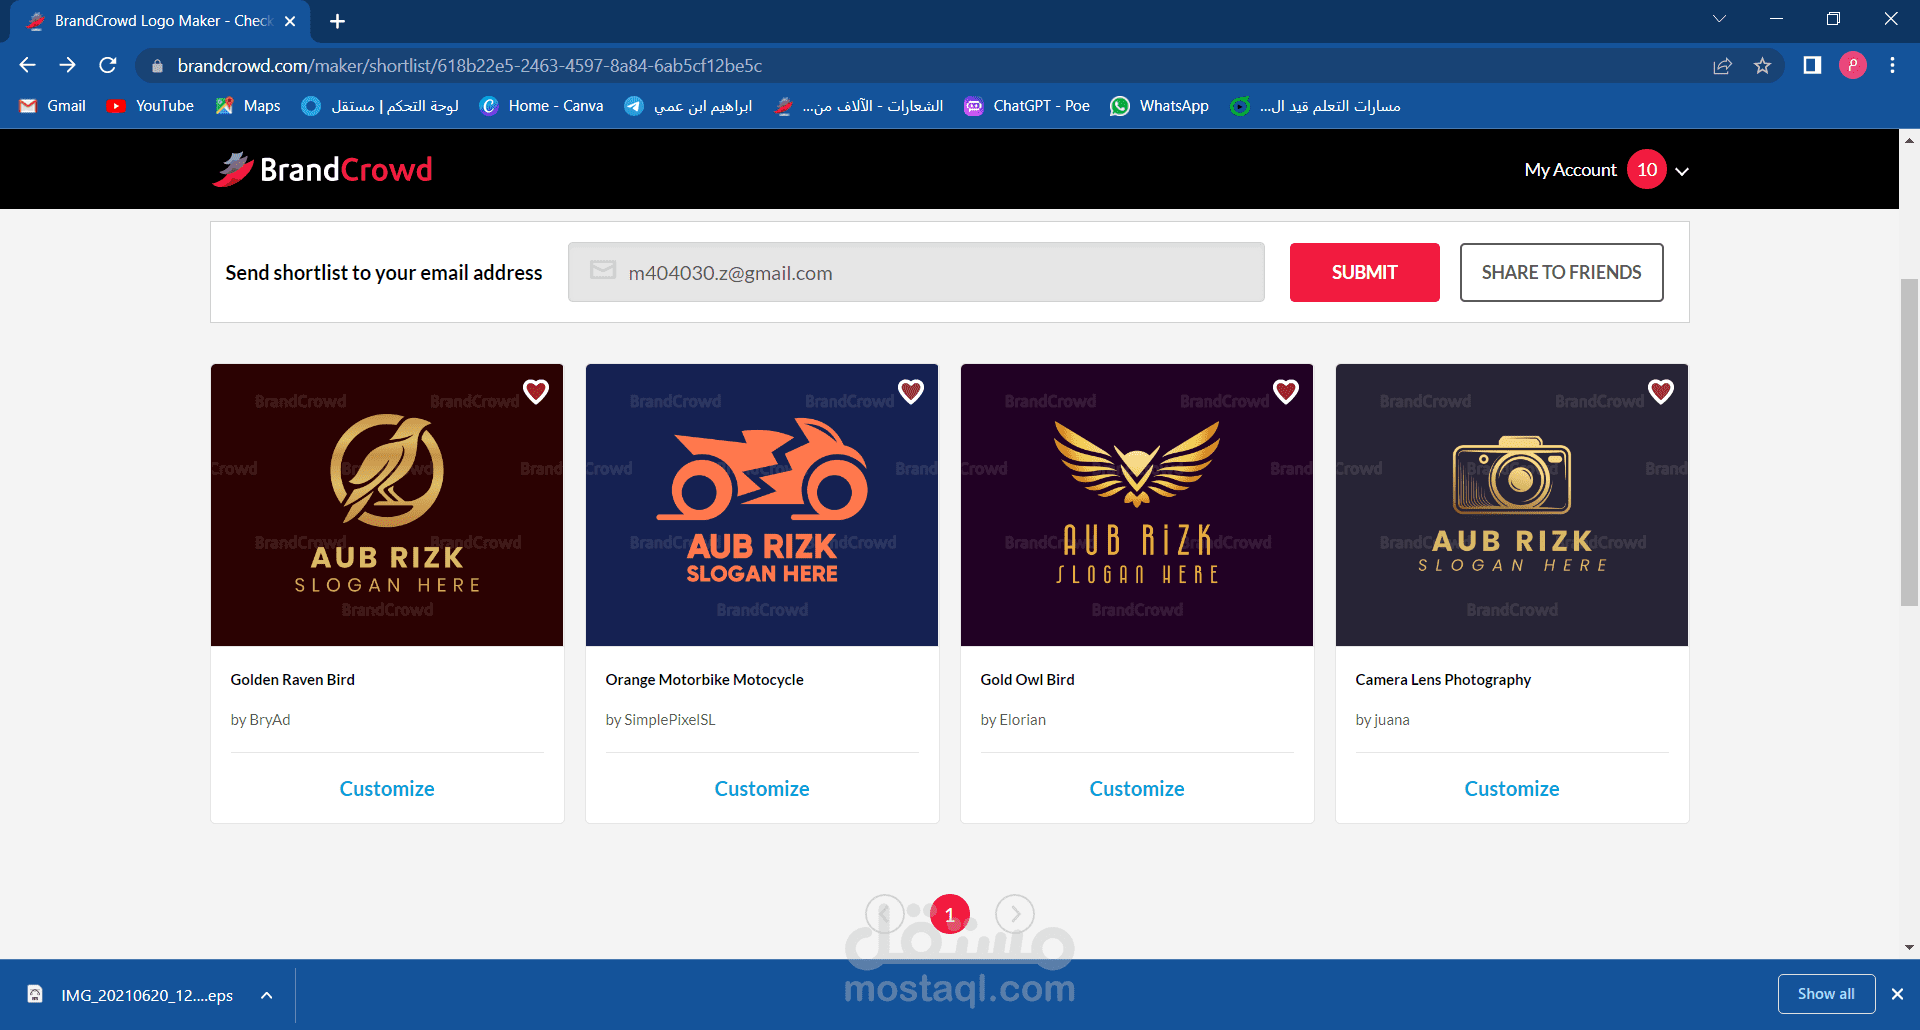Viewport: 1920px width, 1030px height.
Task: Bookmark this page with the star icon
Action: [x=1762, y=66]
